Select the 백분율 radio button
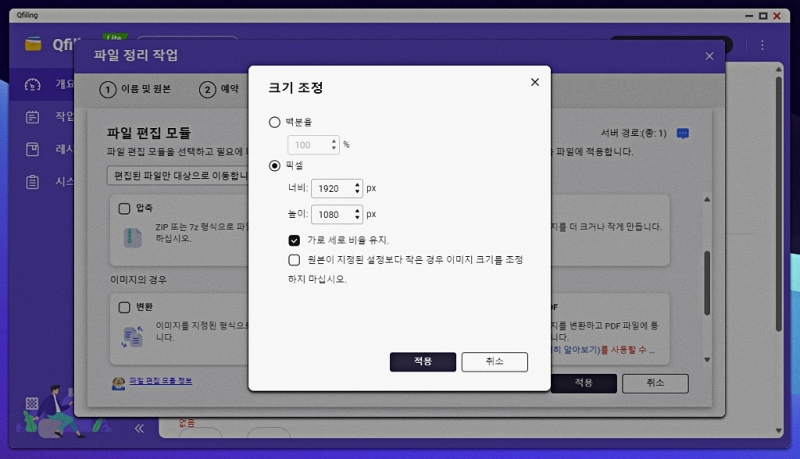Screen dimensions: 800x459 (275, 121)
